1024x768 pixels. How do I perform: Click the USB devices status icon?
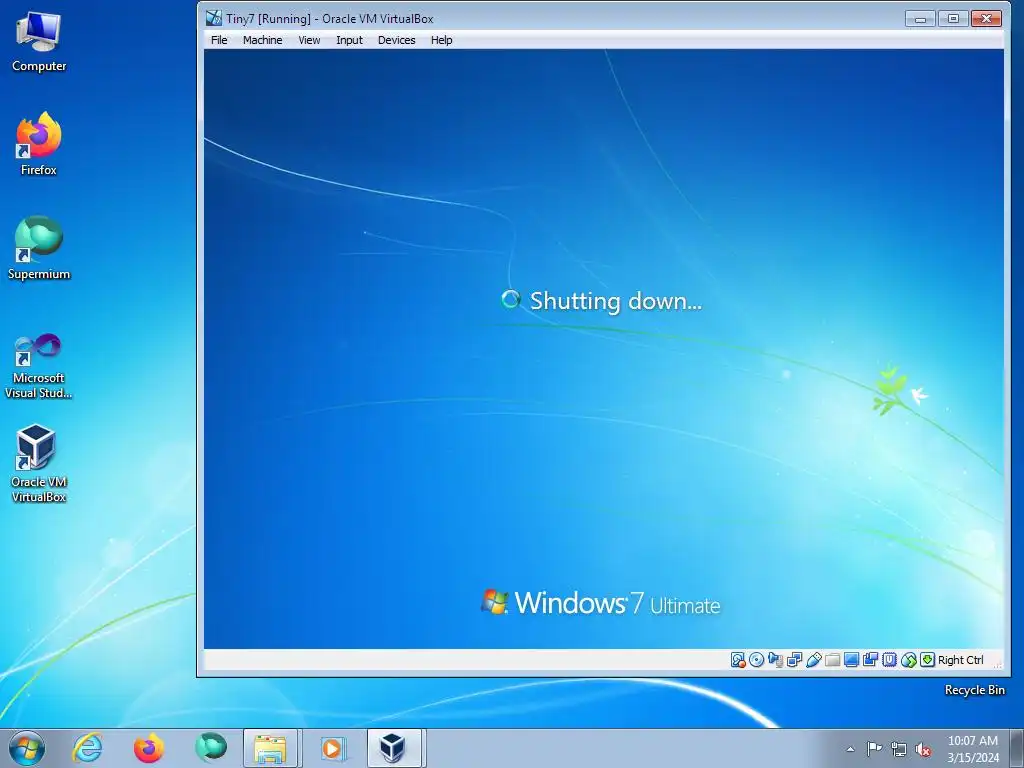813,660
